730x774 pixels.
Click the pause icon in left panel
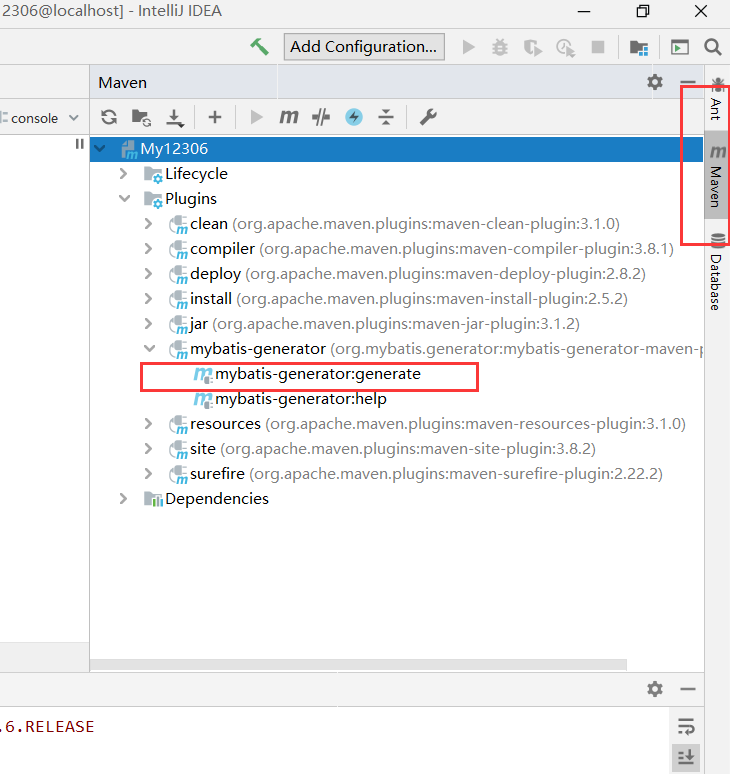click(79, 144)
